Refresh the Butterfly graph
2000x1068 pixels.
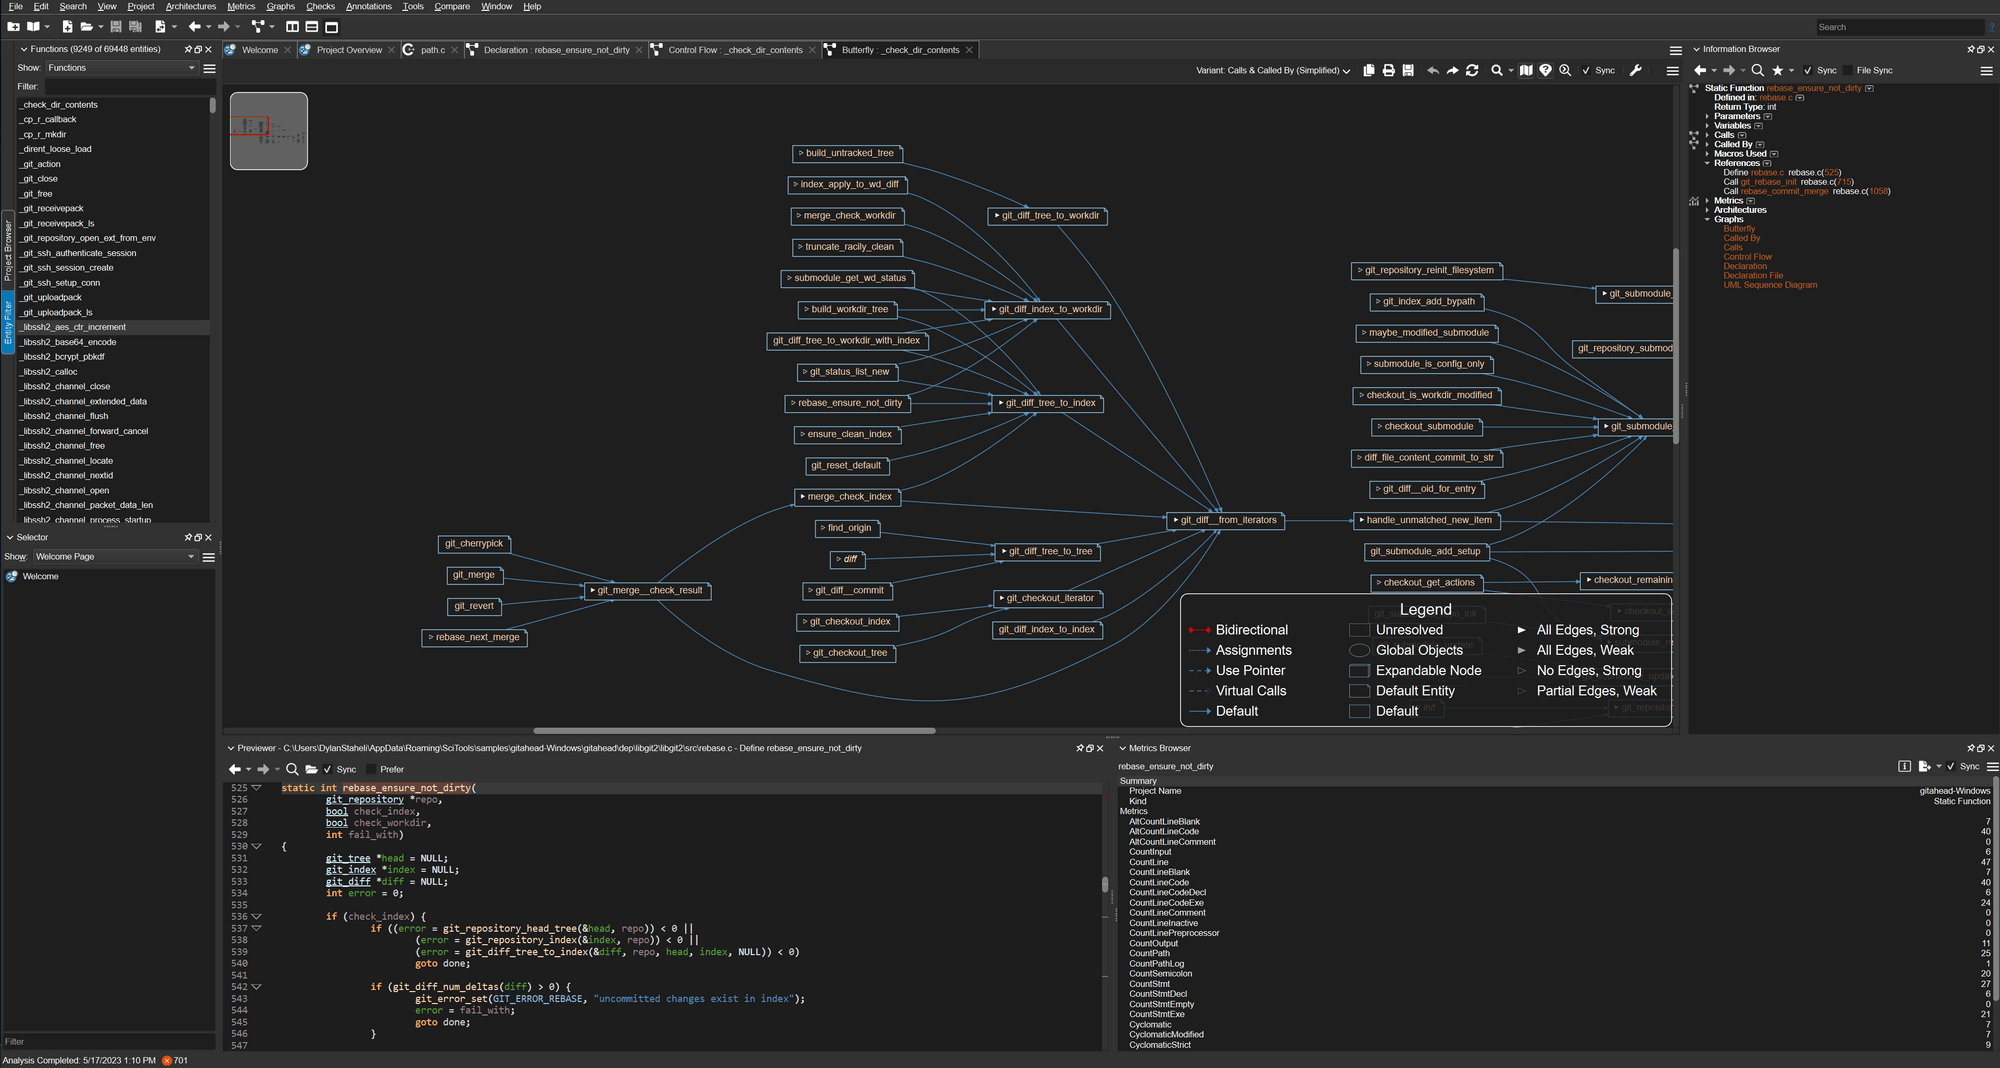(1472, 70)
